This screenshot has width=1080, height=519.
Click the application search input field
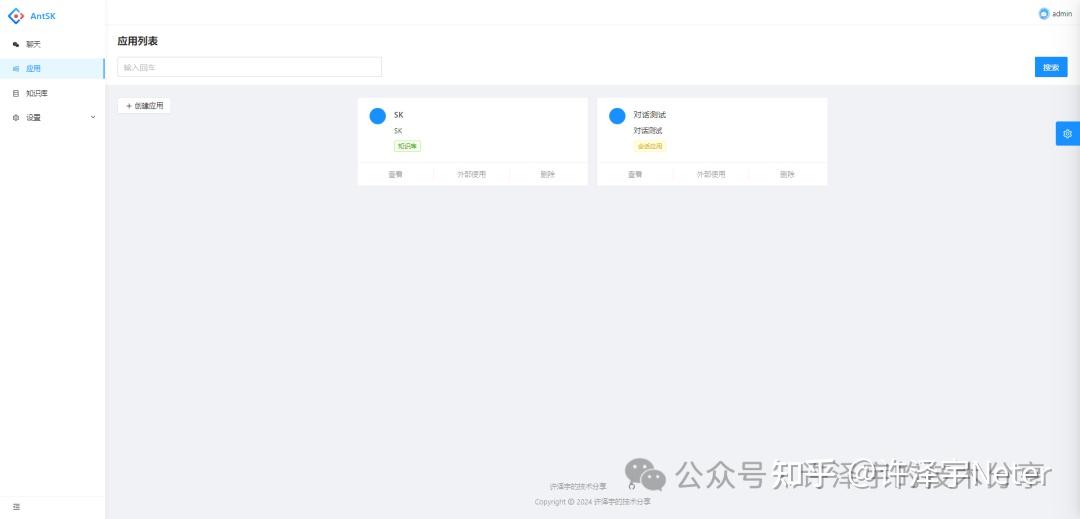pyautogui.click(x=249, y=67)
